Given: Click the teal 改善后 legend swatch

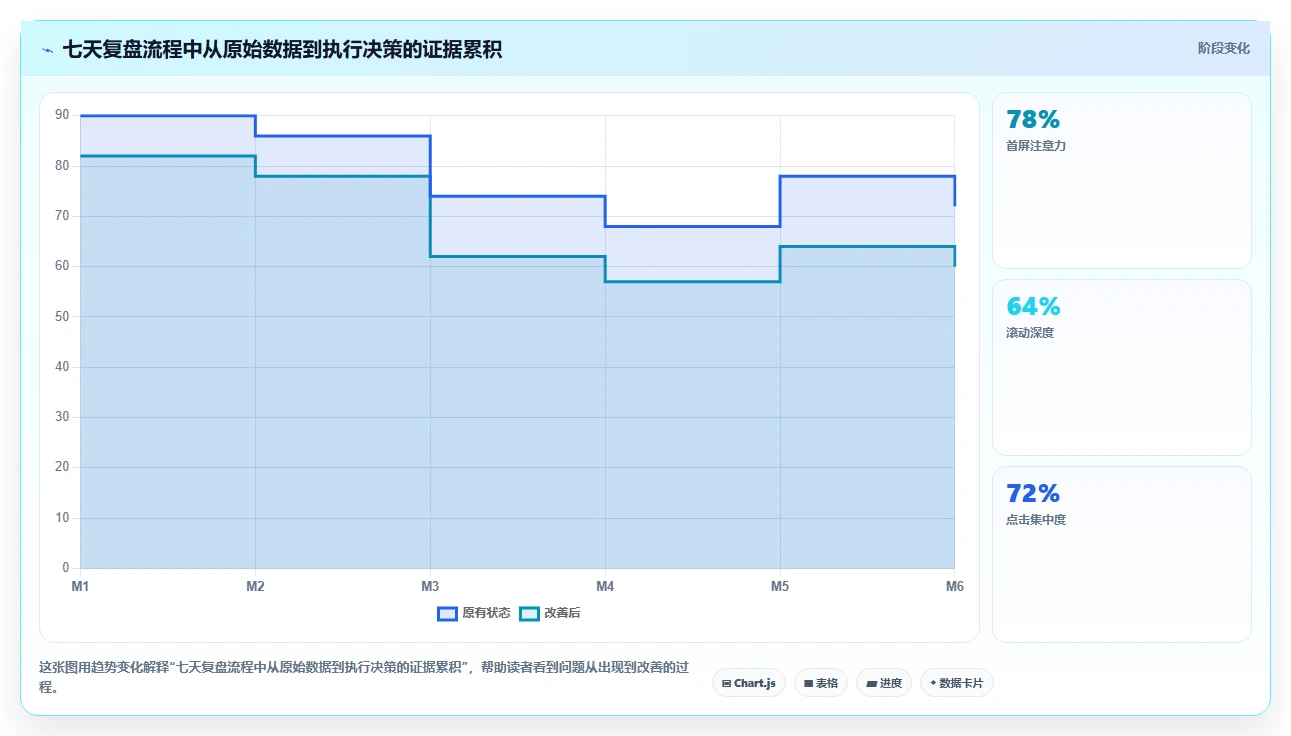Looking at the screenshot, I should pos(530,613).
